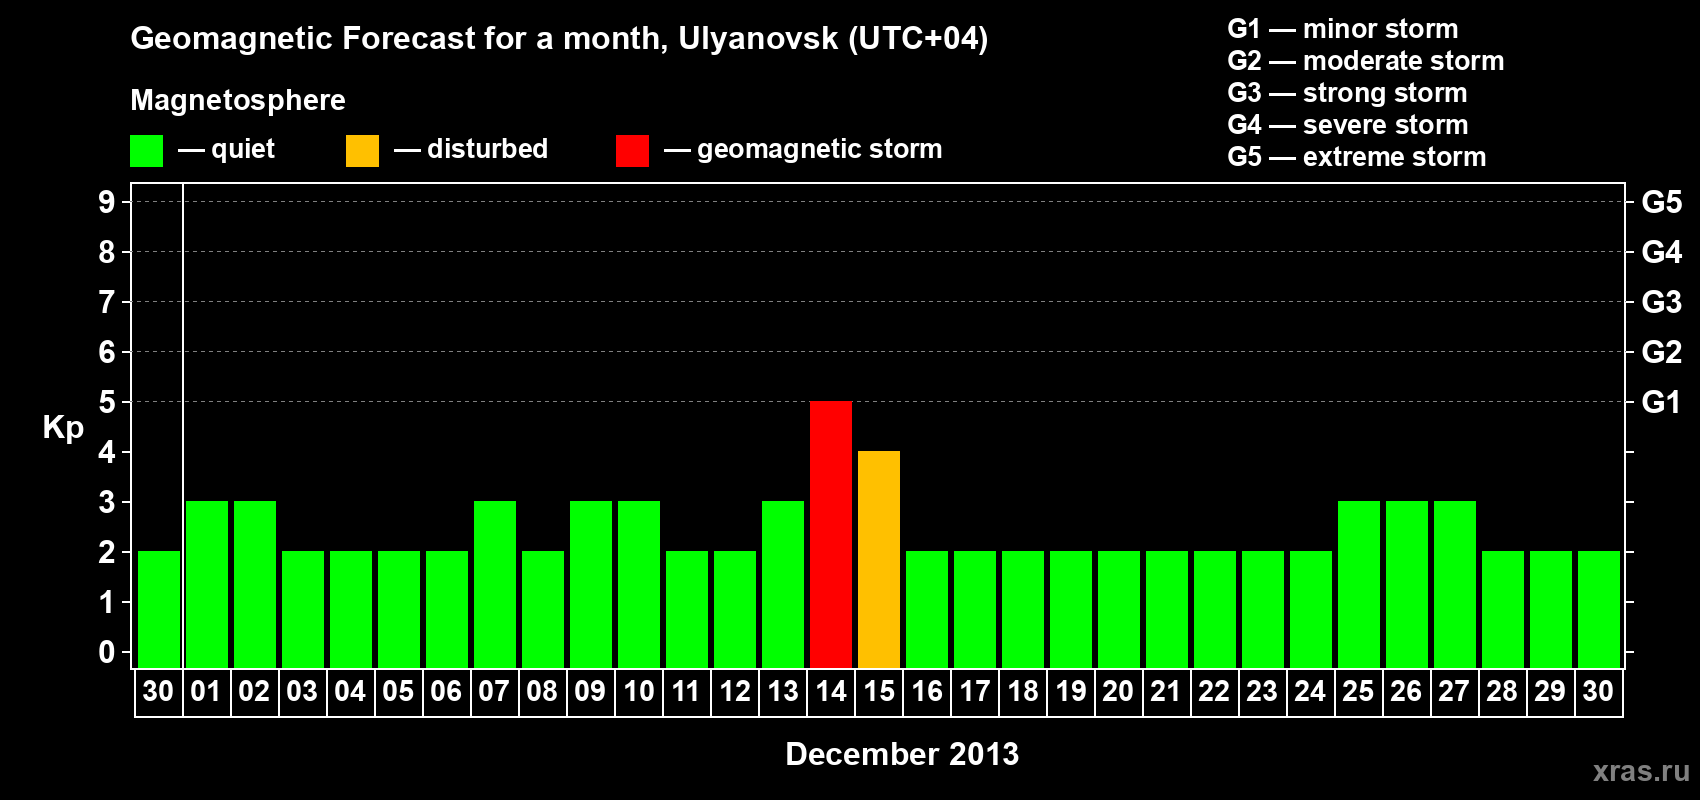
Task: Click the Kp value 9 on the axis
Action: pos(107,202)
